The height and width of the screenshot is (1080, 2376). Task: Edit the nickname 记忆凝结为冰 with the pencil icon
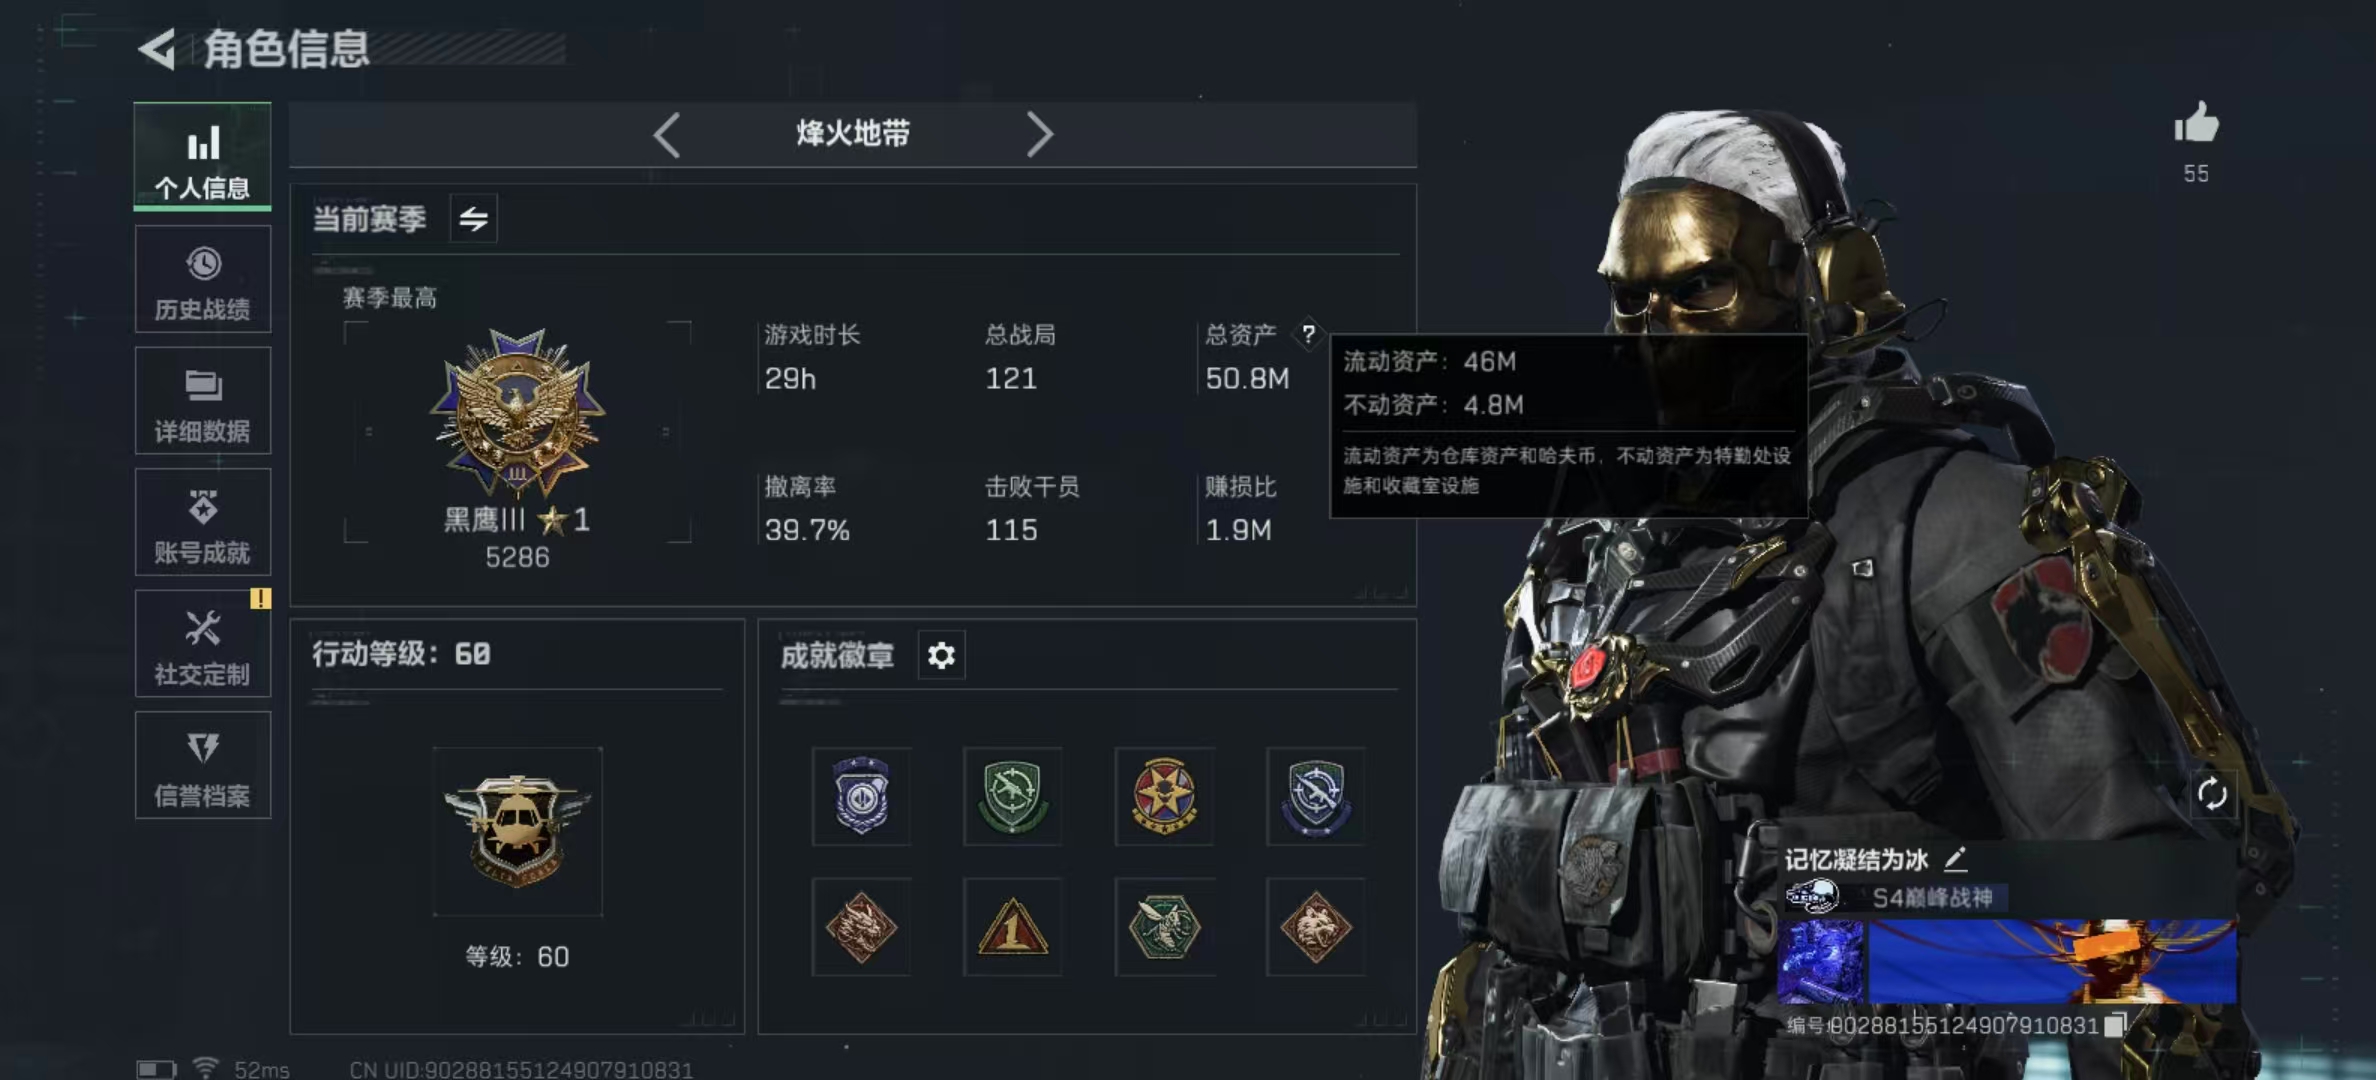point(1955,859)
